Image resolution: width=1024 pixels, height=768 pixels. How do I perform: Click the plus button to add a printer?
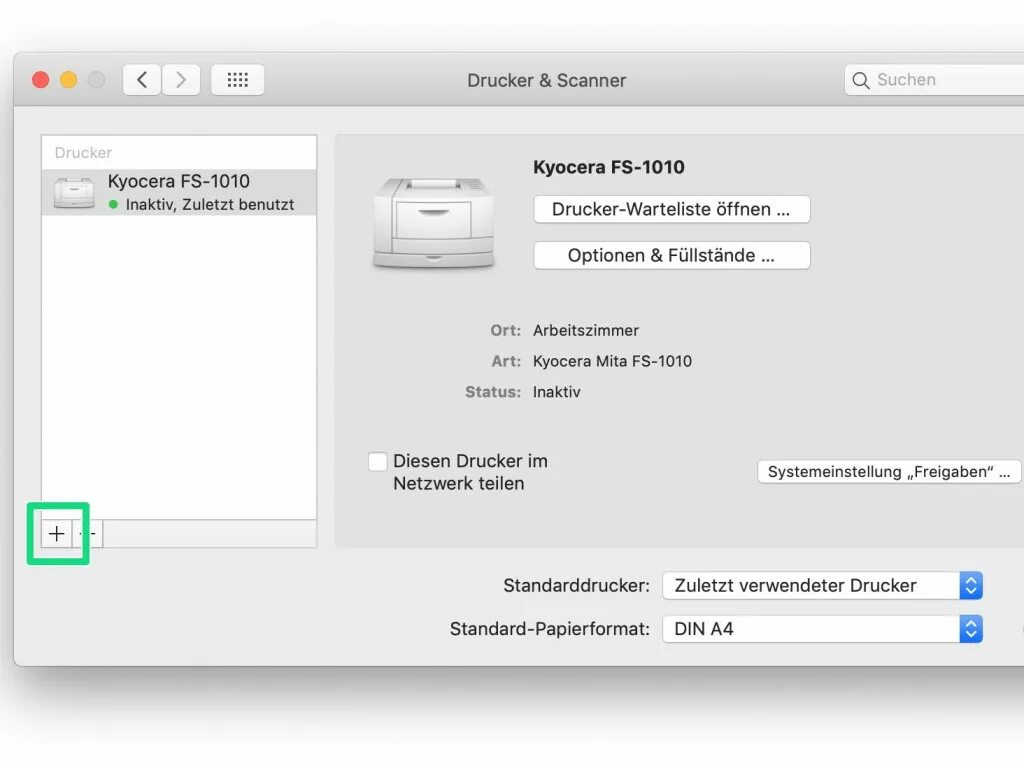tap(57, 534)
